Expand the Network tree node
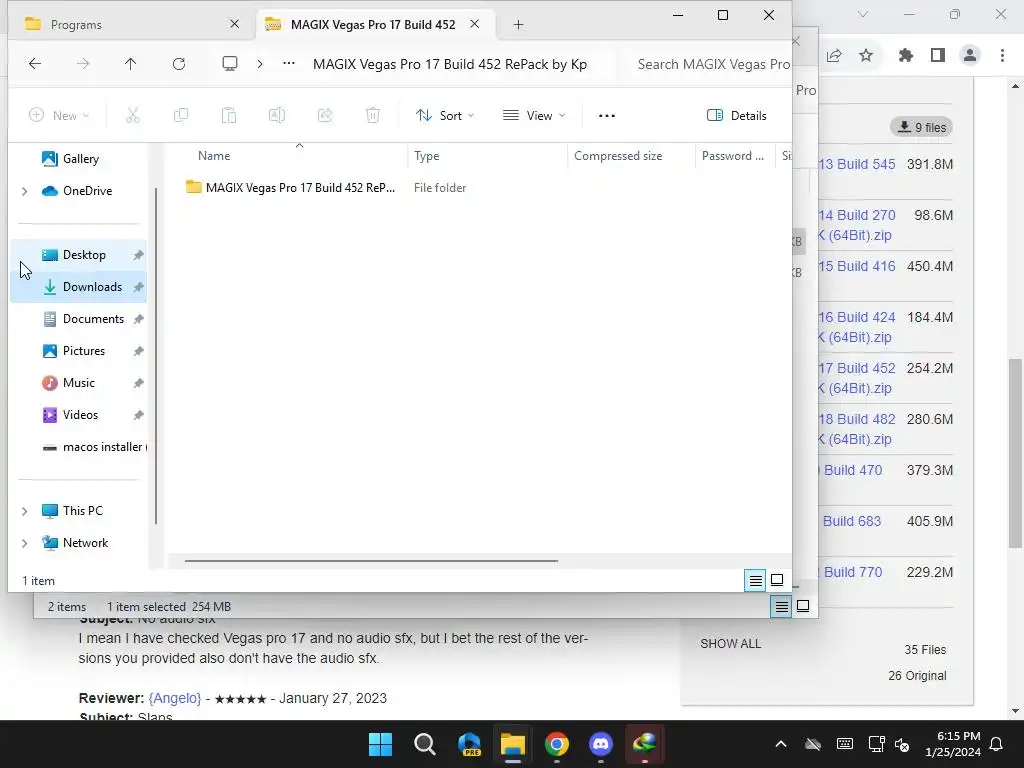 pyautogui.click(x=25, y=543)
